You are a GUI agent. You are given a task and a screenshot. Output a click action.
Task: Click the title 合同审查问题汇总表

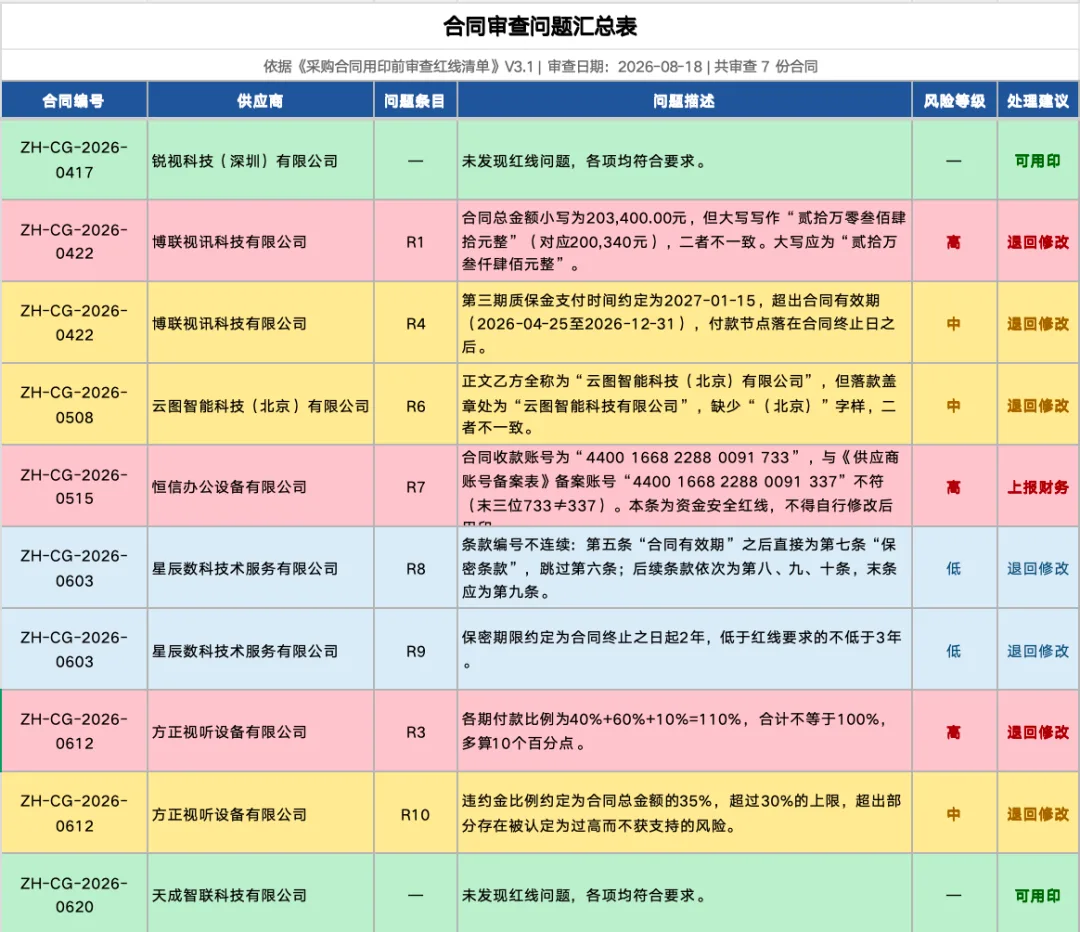pyautogui.click(x=540, y=26)
